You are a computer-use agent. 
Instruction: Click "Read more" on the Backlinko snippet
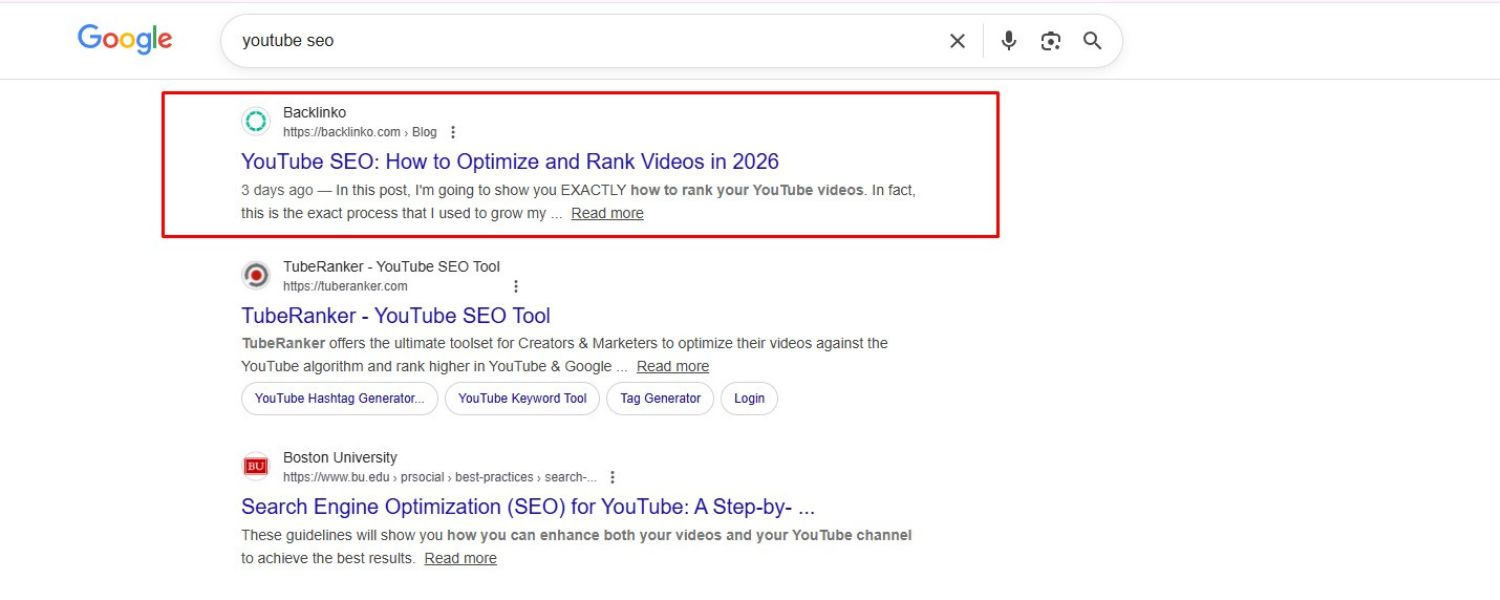[607, 213]
